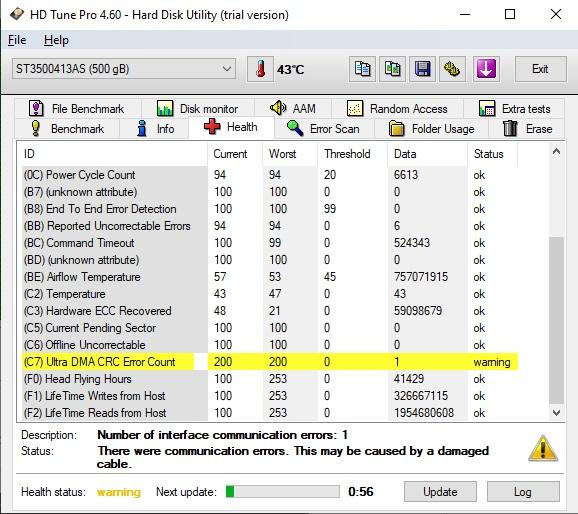The width and height of the screenshot is (578, 514).
Task: Open the AAM tab
Action: click(293, 109)
